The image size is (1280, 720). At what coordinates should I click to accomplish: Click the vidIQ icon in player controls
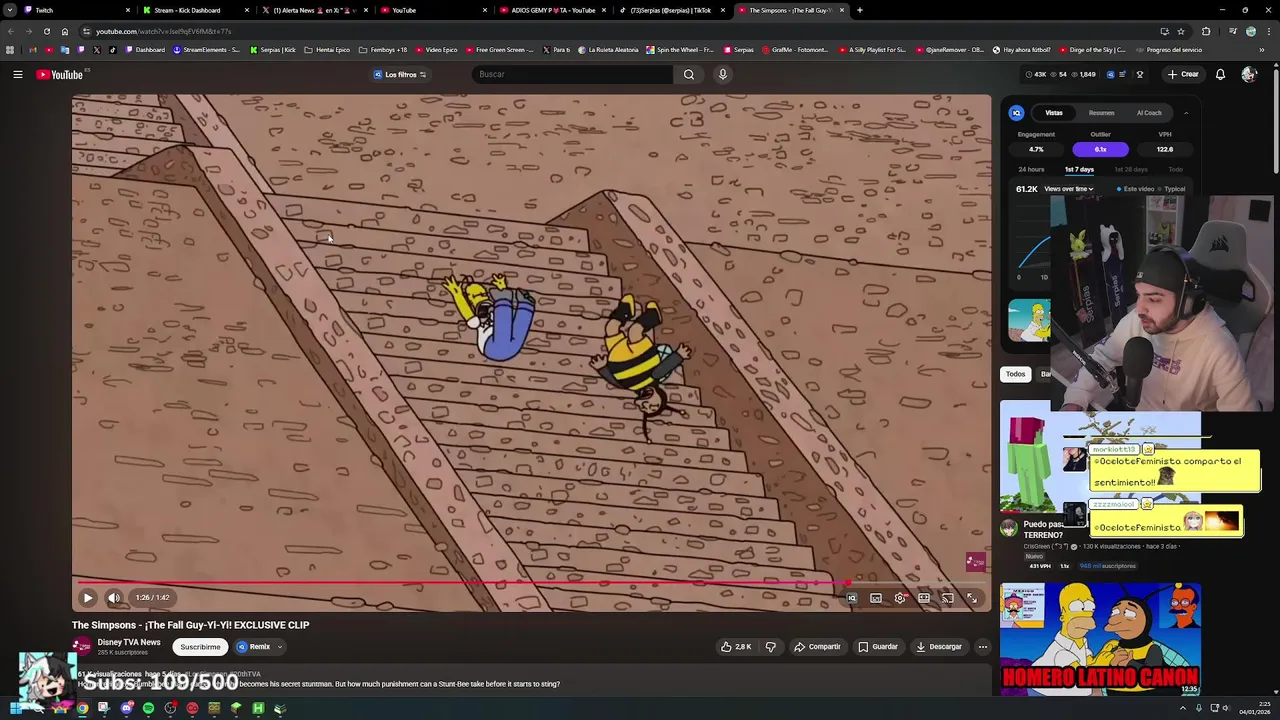click(852, 598)
